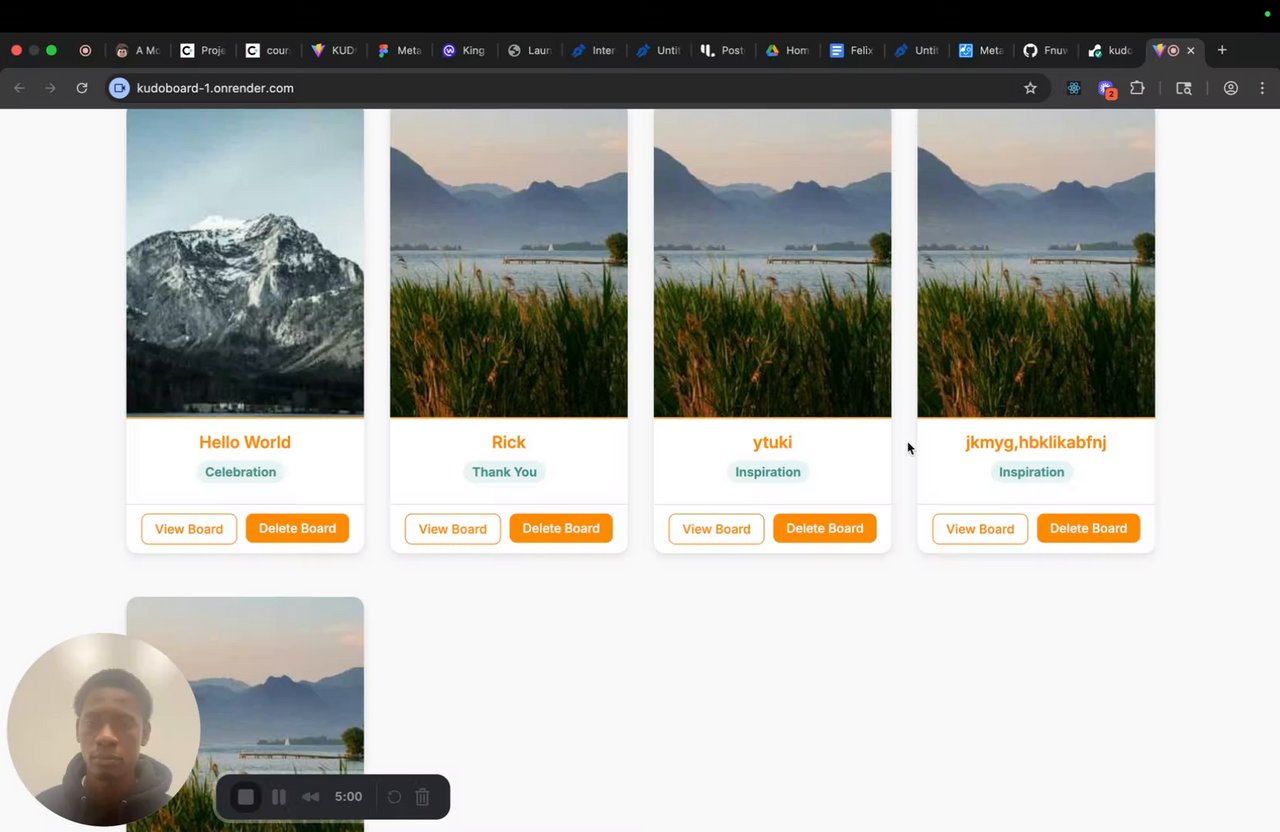Go back to the previous page
Image resolution: width=1280 pixels, height=832 pixels.
click(19, 88)
